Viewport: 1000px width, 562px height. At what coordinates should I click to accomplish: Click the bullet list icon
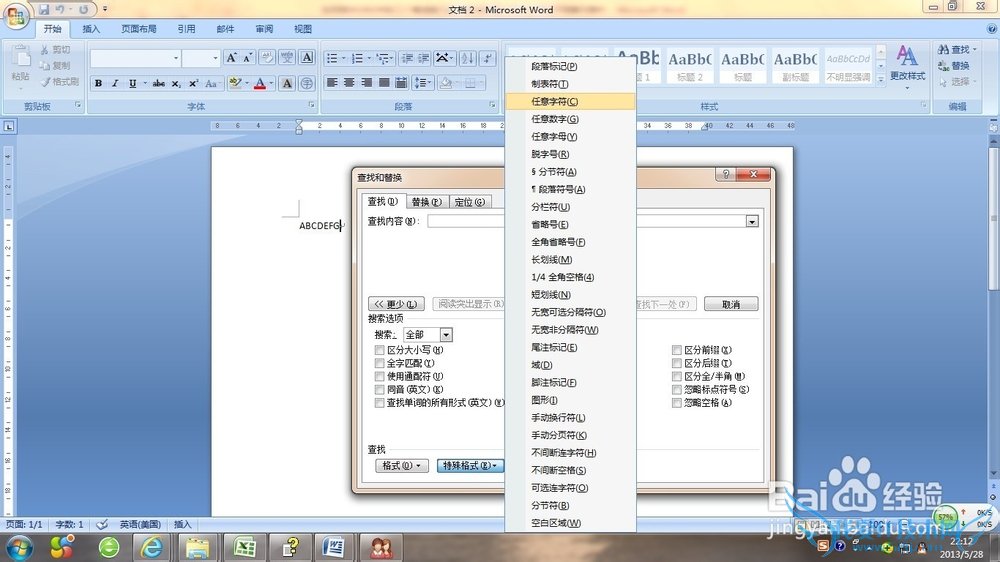coord(332,58)
